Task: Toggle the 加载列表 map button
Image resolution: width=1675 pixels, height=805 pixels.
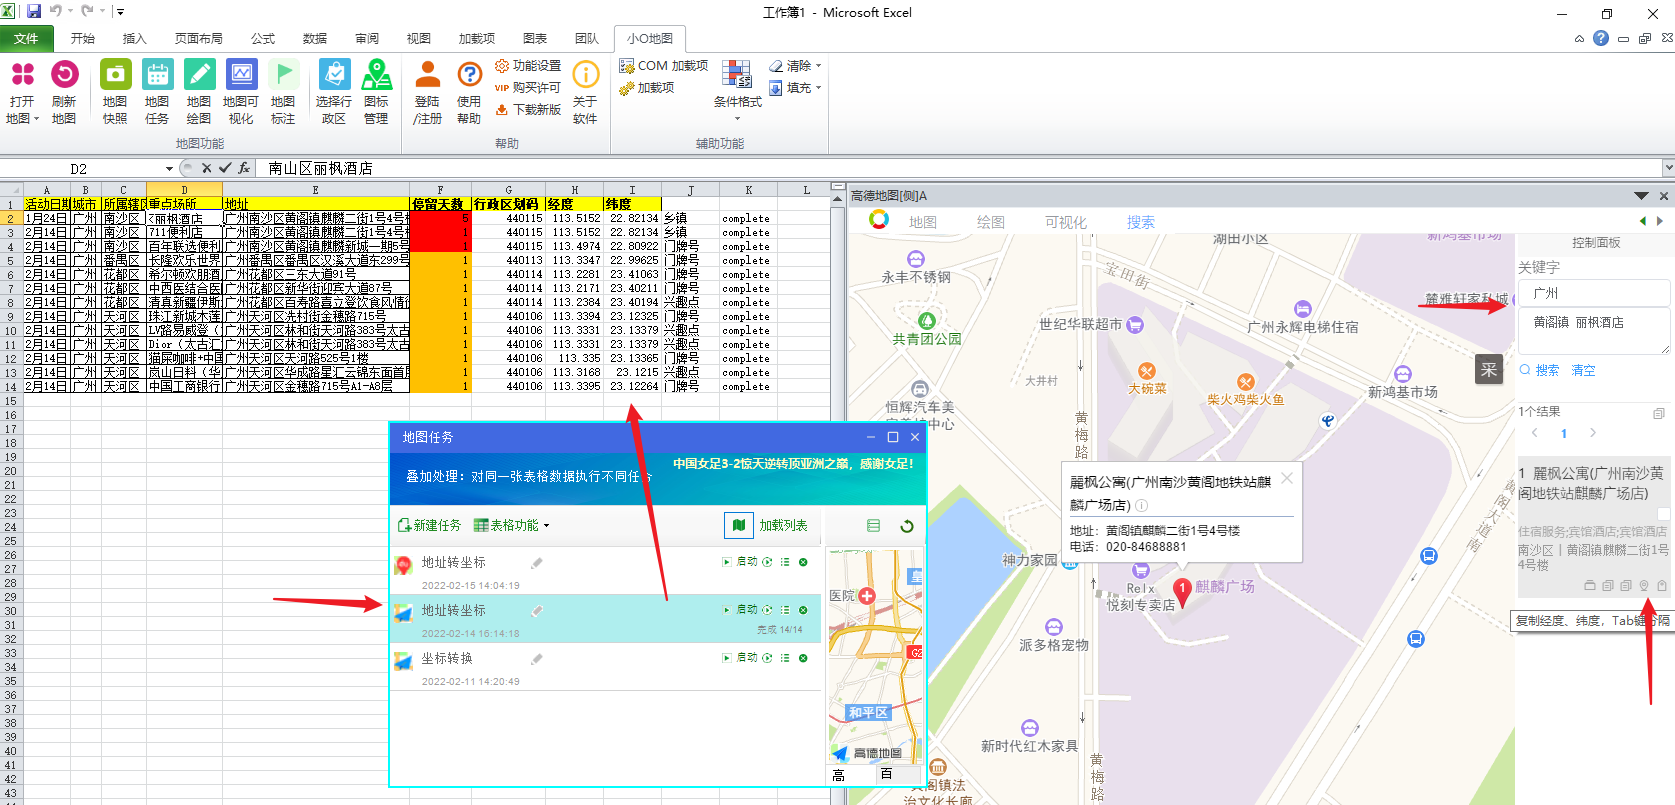Action: pyautogui.click(x=738, y=525)
